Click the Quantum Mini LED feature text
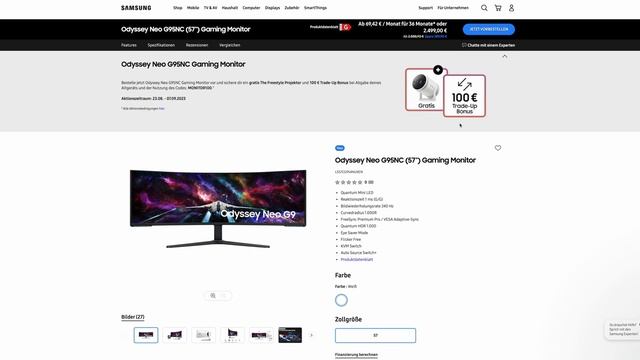The image size is (640, 360). pyautogui.click(x=357, y=192)
